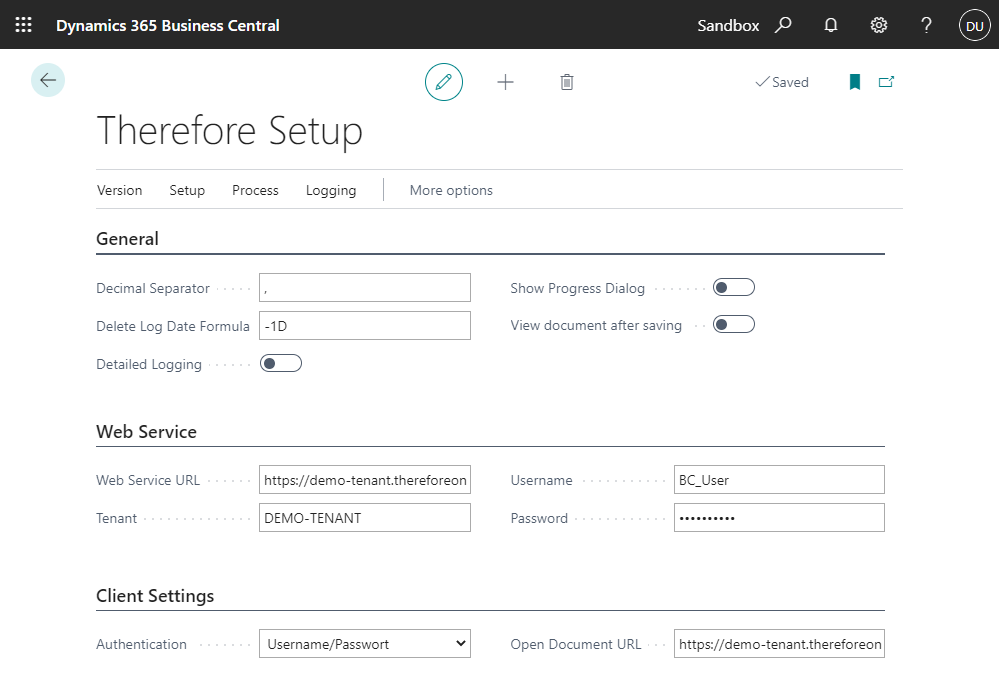
Task: Open the notifications bell
Action: click(831, 25)
